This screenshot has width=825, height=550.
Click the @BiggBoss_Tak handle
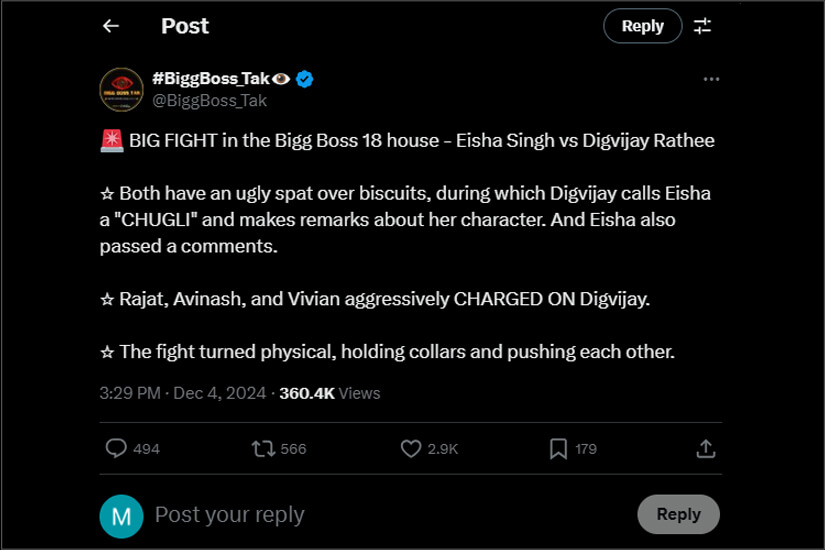click(x=209, y=100)
